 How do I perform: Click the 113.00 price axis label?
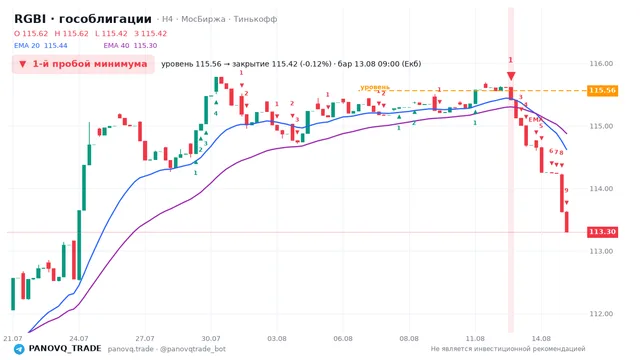coord(601,251)
